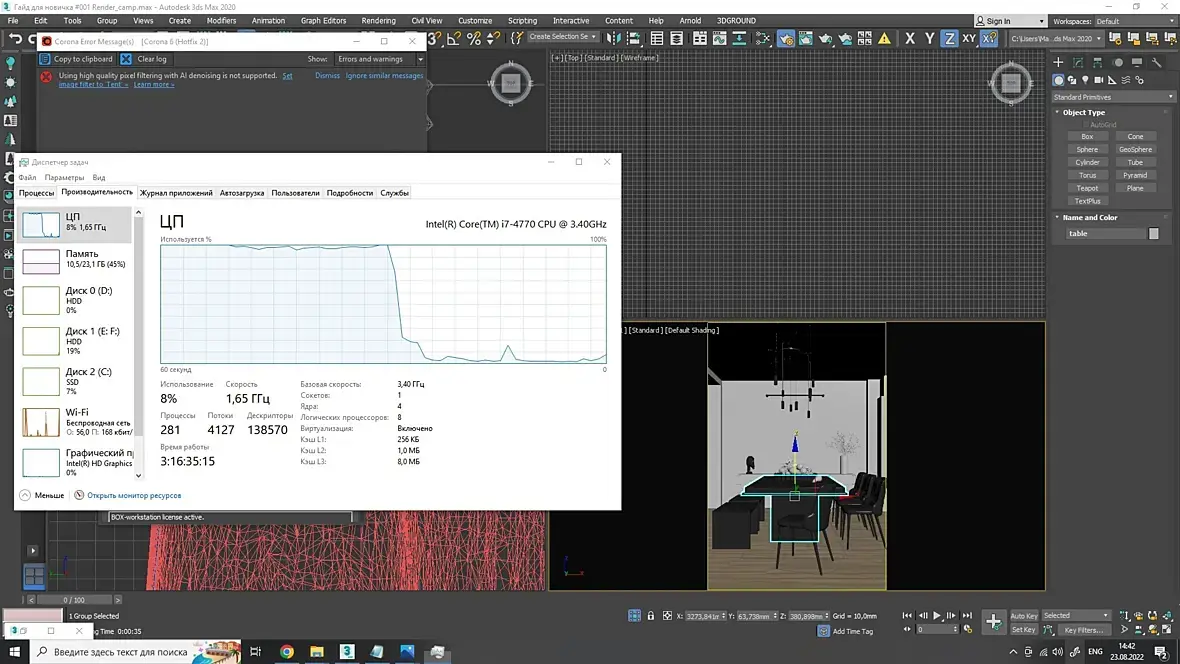
Task: Open the Standard Primitives dropdown
Action: (1113, 97)
